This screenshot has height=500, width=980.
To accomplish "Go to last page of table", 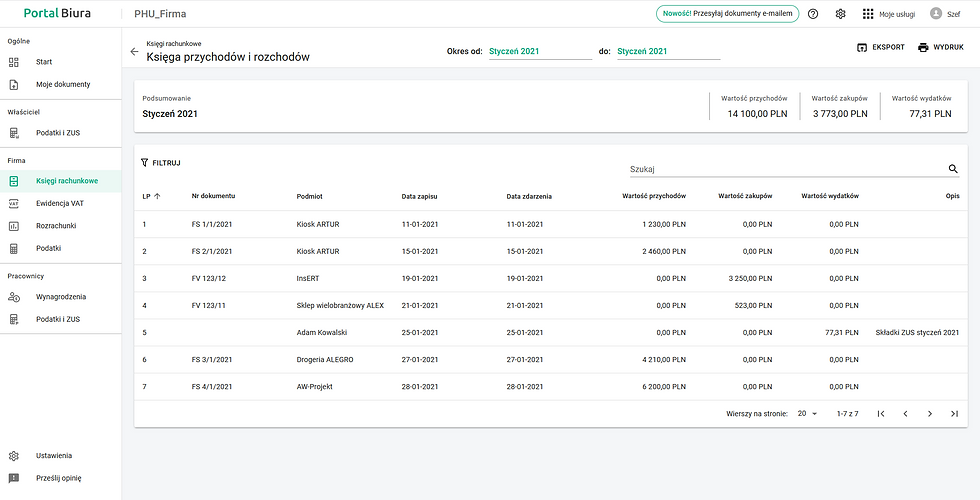I will point(954,414).
